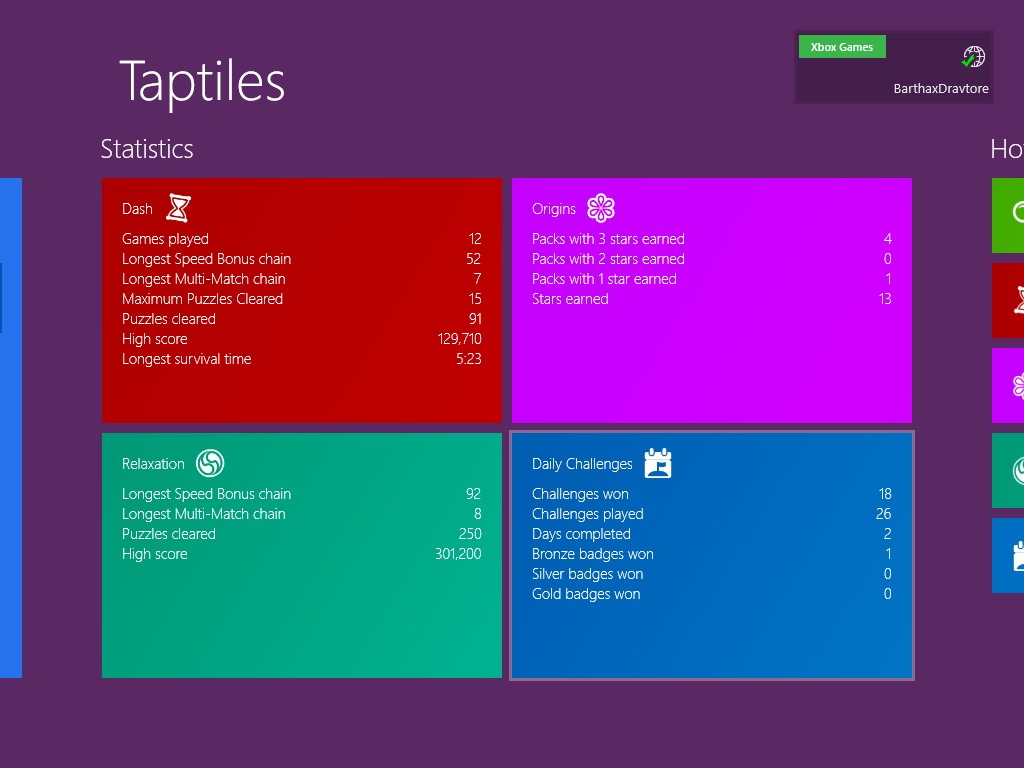Open the red Dash tile at right edge
Image resolution: width=1024 pixels, height=768 pixels.
[x=1008, y=300]
